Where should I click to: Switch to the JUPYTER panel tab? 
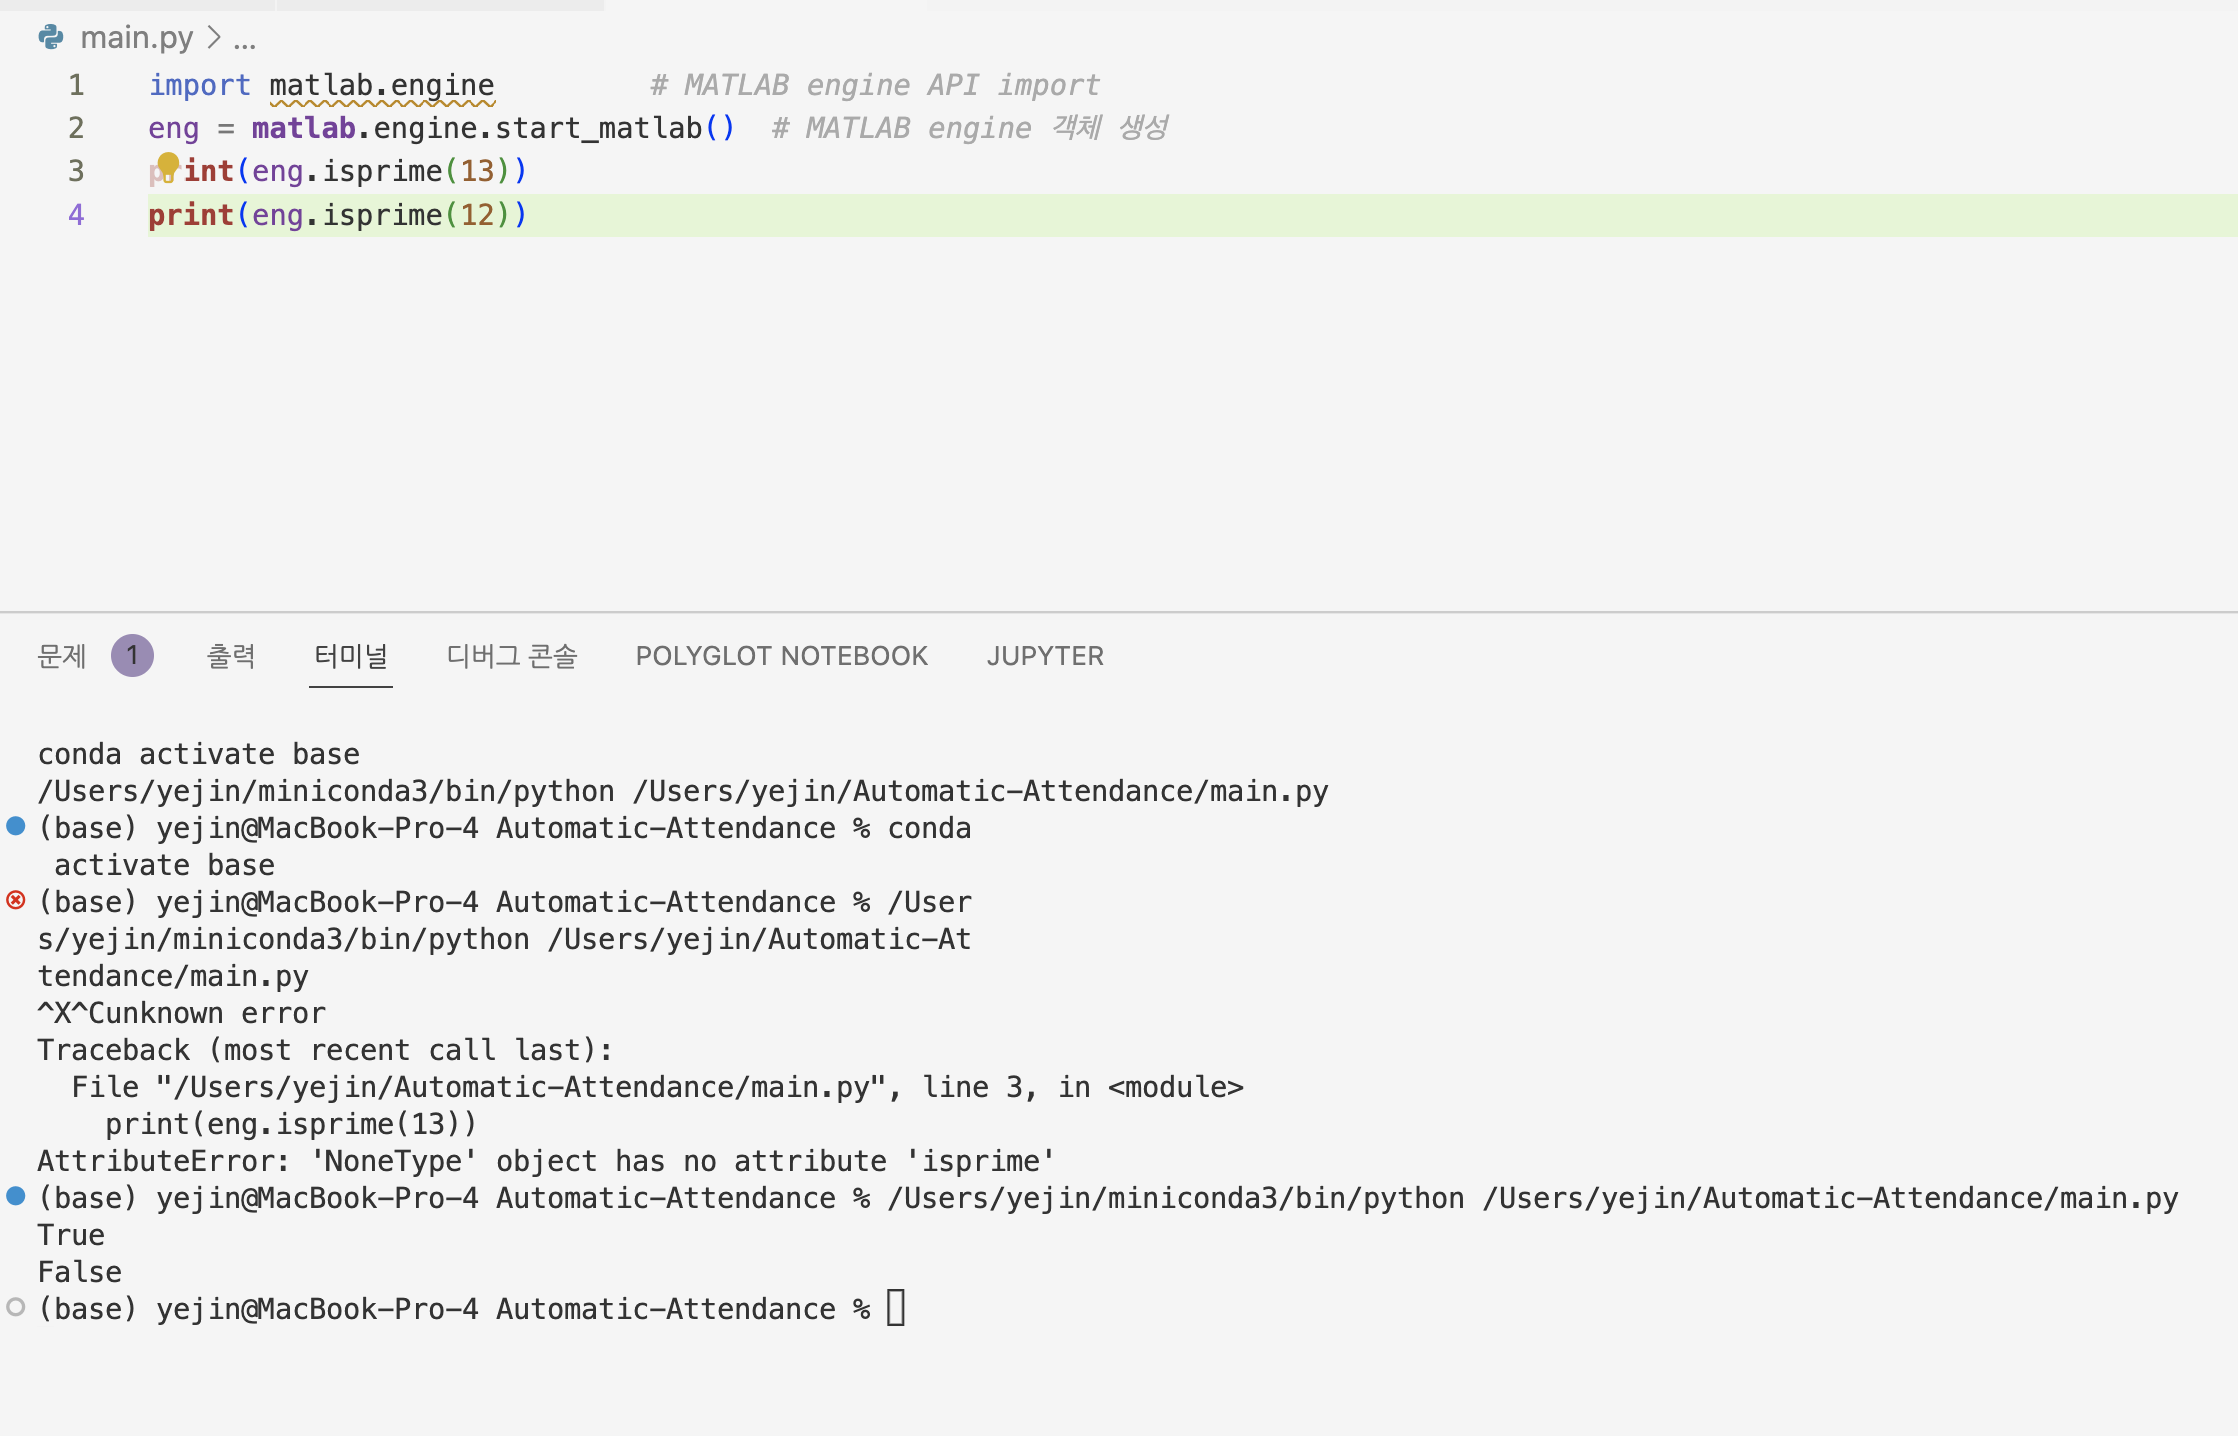click(x=1045, y=656)
